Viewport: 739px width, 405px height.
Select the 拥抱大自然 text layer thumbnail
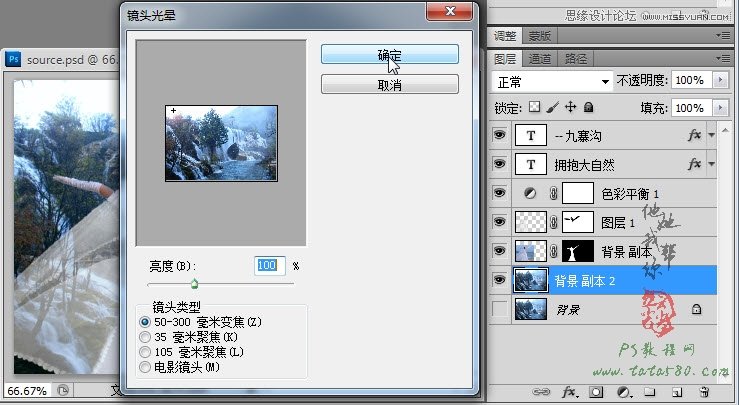pos(531,164)
